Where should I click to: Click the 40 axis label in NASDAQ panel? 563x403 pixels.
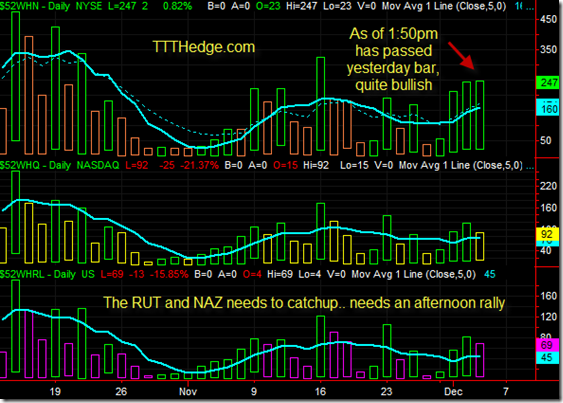546,250
